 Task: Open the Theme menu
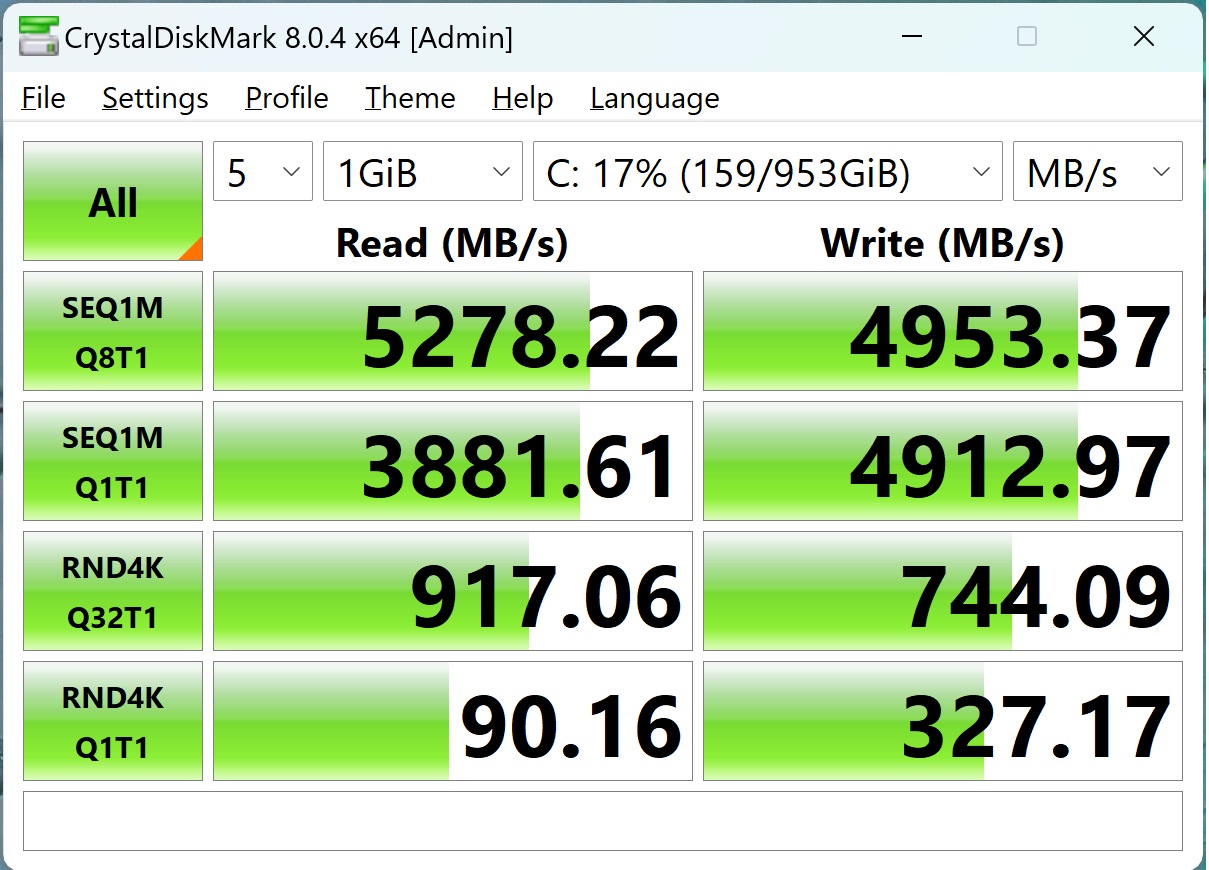click(x=410, y=98)
